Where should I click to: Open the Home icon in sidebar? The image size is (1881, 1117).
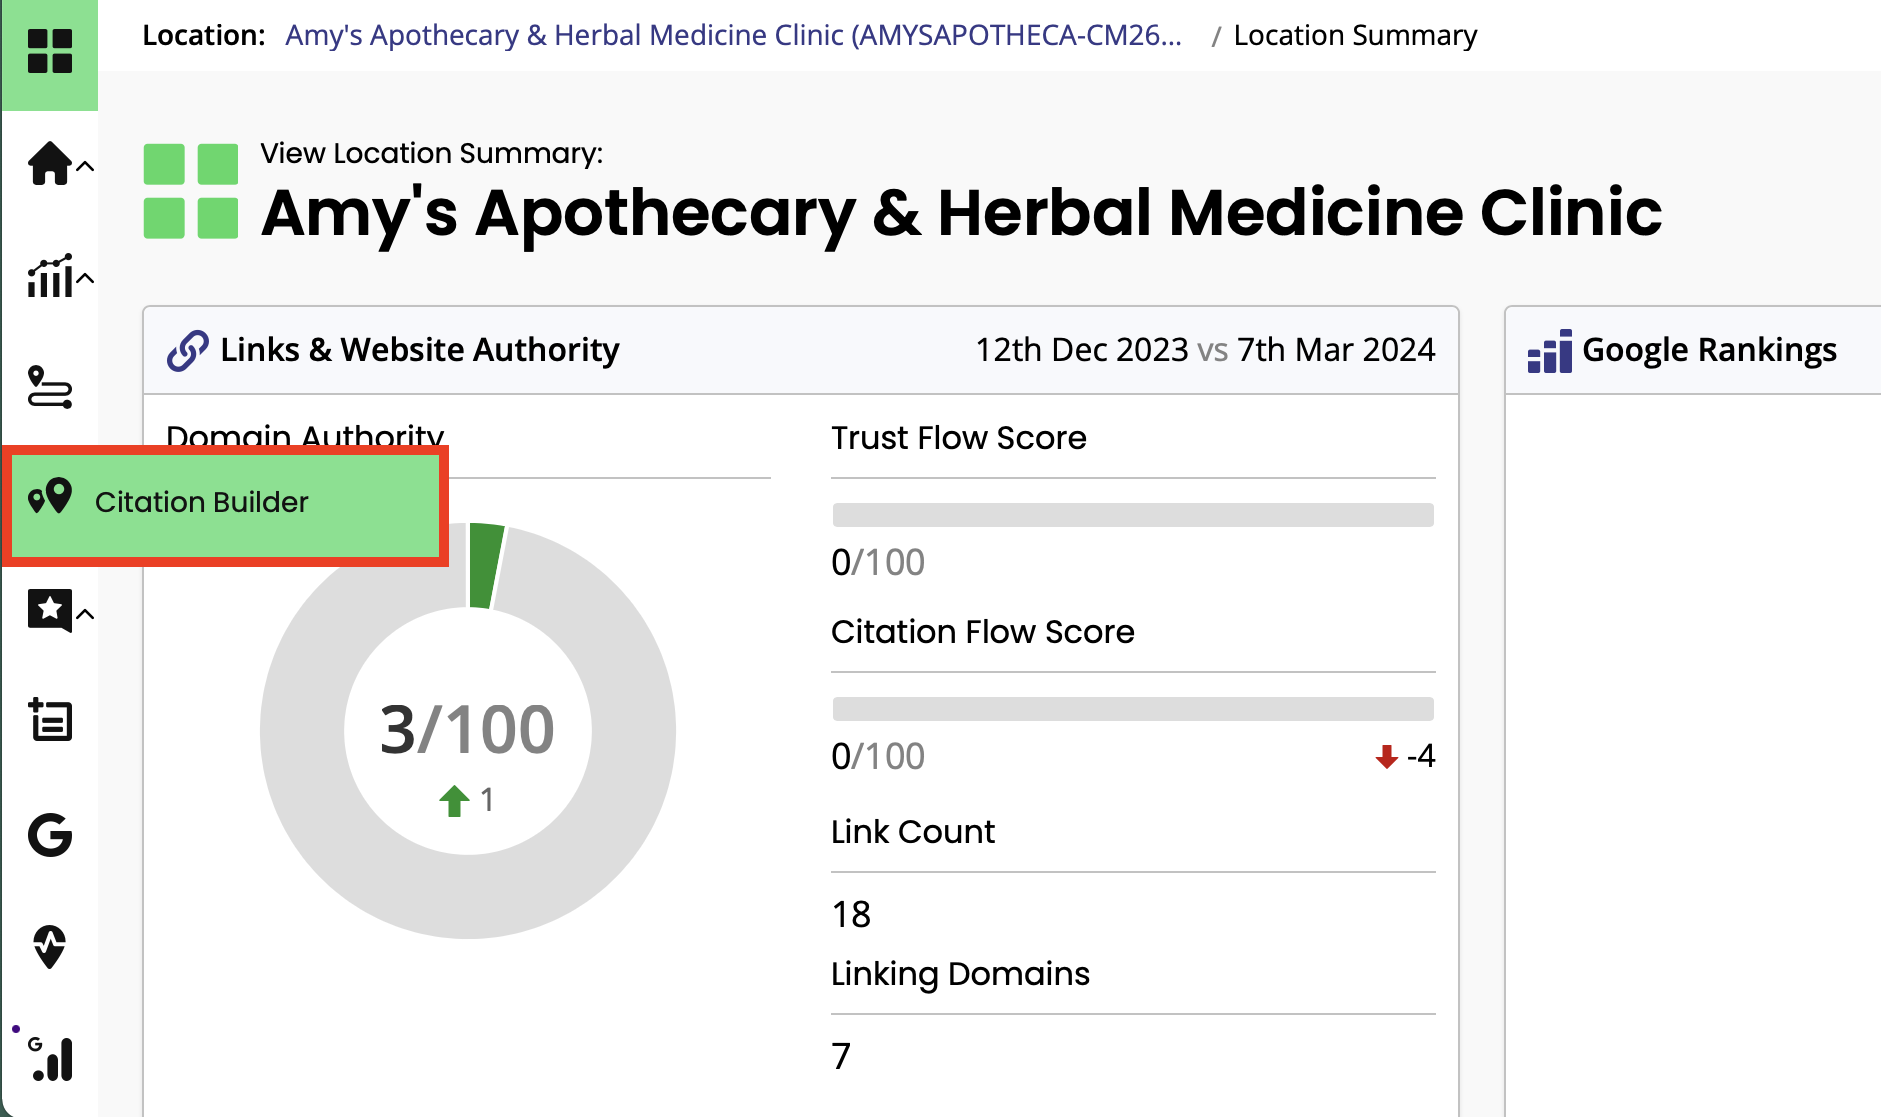pyautogui.click(x=49, y=164)
